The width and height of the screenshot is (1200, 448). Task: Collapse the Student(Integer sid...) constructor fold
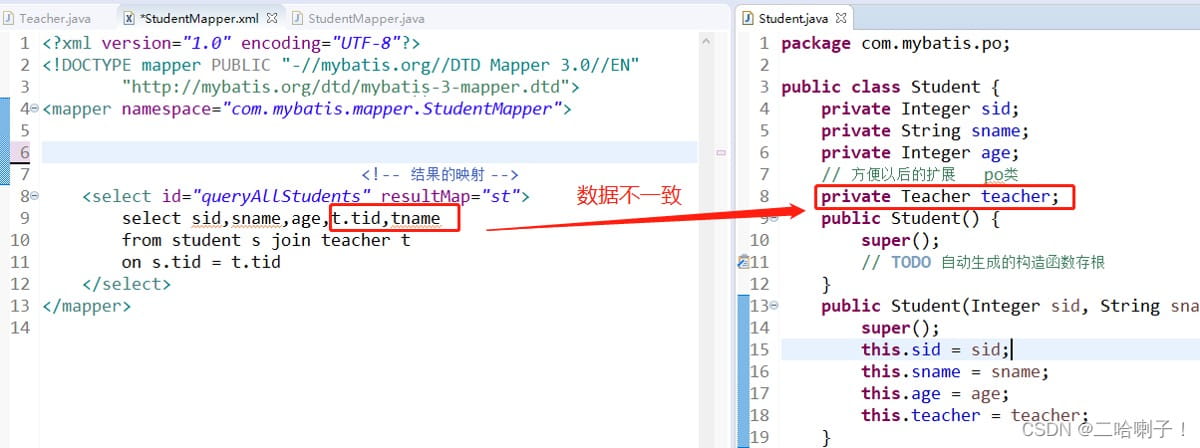[x=774, y=307]
